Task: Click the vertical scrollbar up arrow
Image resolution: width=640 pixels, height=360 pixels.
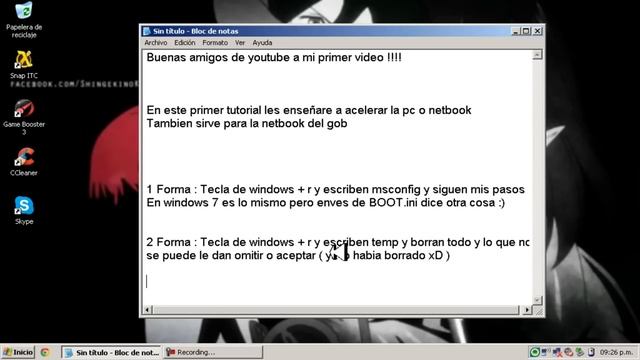Action: click(x=537, y=55)
